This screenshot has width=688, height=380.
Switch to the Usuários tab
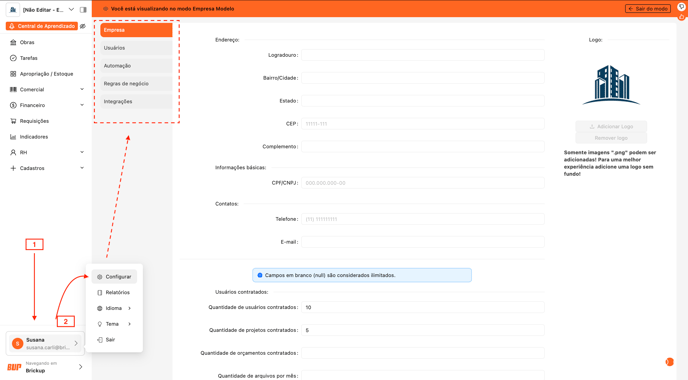[136, 48]
